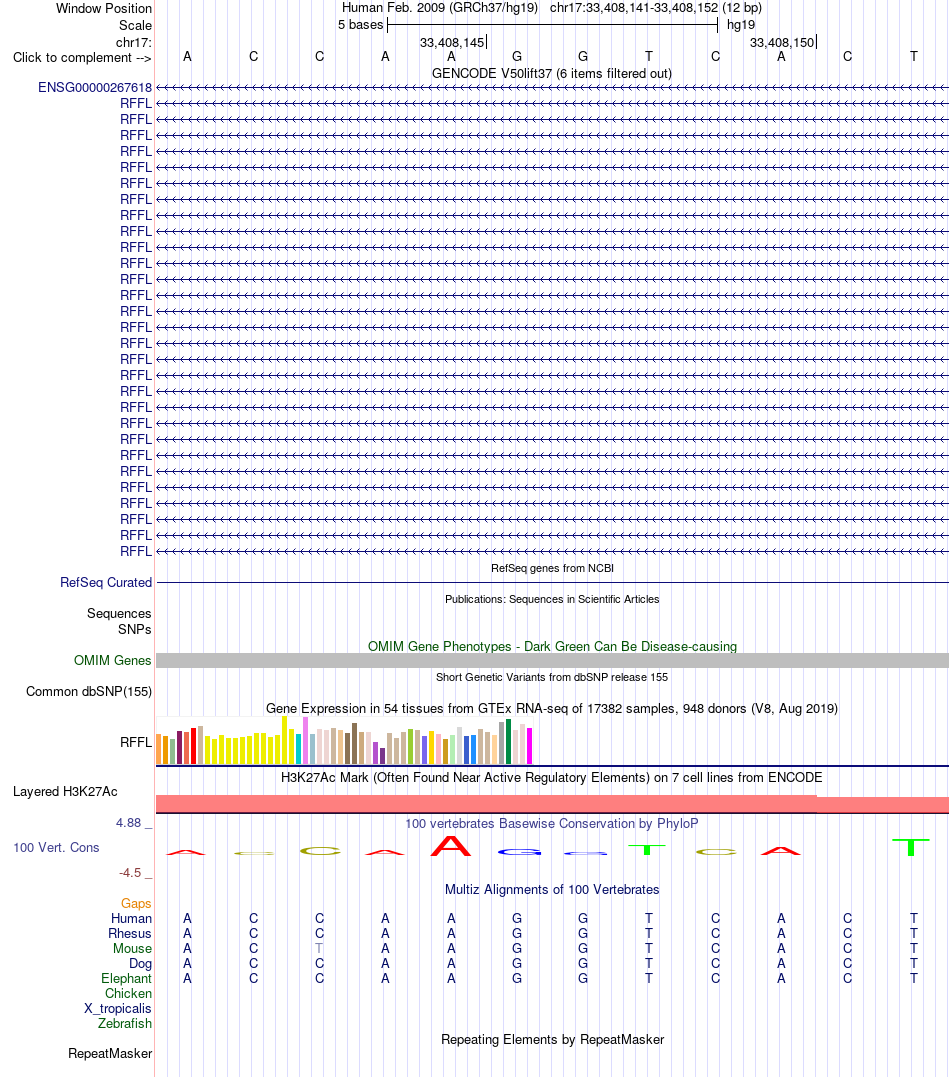The height and width of the screenshot is (1077, 950).
Task: Click the SNPs track label
Action: pos(135,629)
